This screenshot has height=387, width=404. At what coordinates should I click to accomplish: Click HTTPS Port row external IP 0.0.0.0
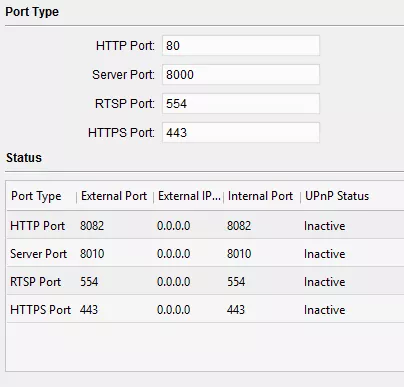click(x=173, y=310)
